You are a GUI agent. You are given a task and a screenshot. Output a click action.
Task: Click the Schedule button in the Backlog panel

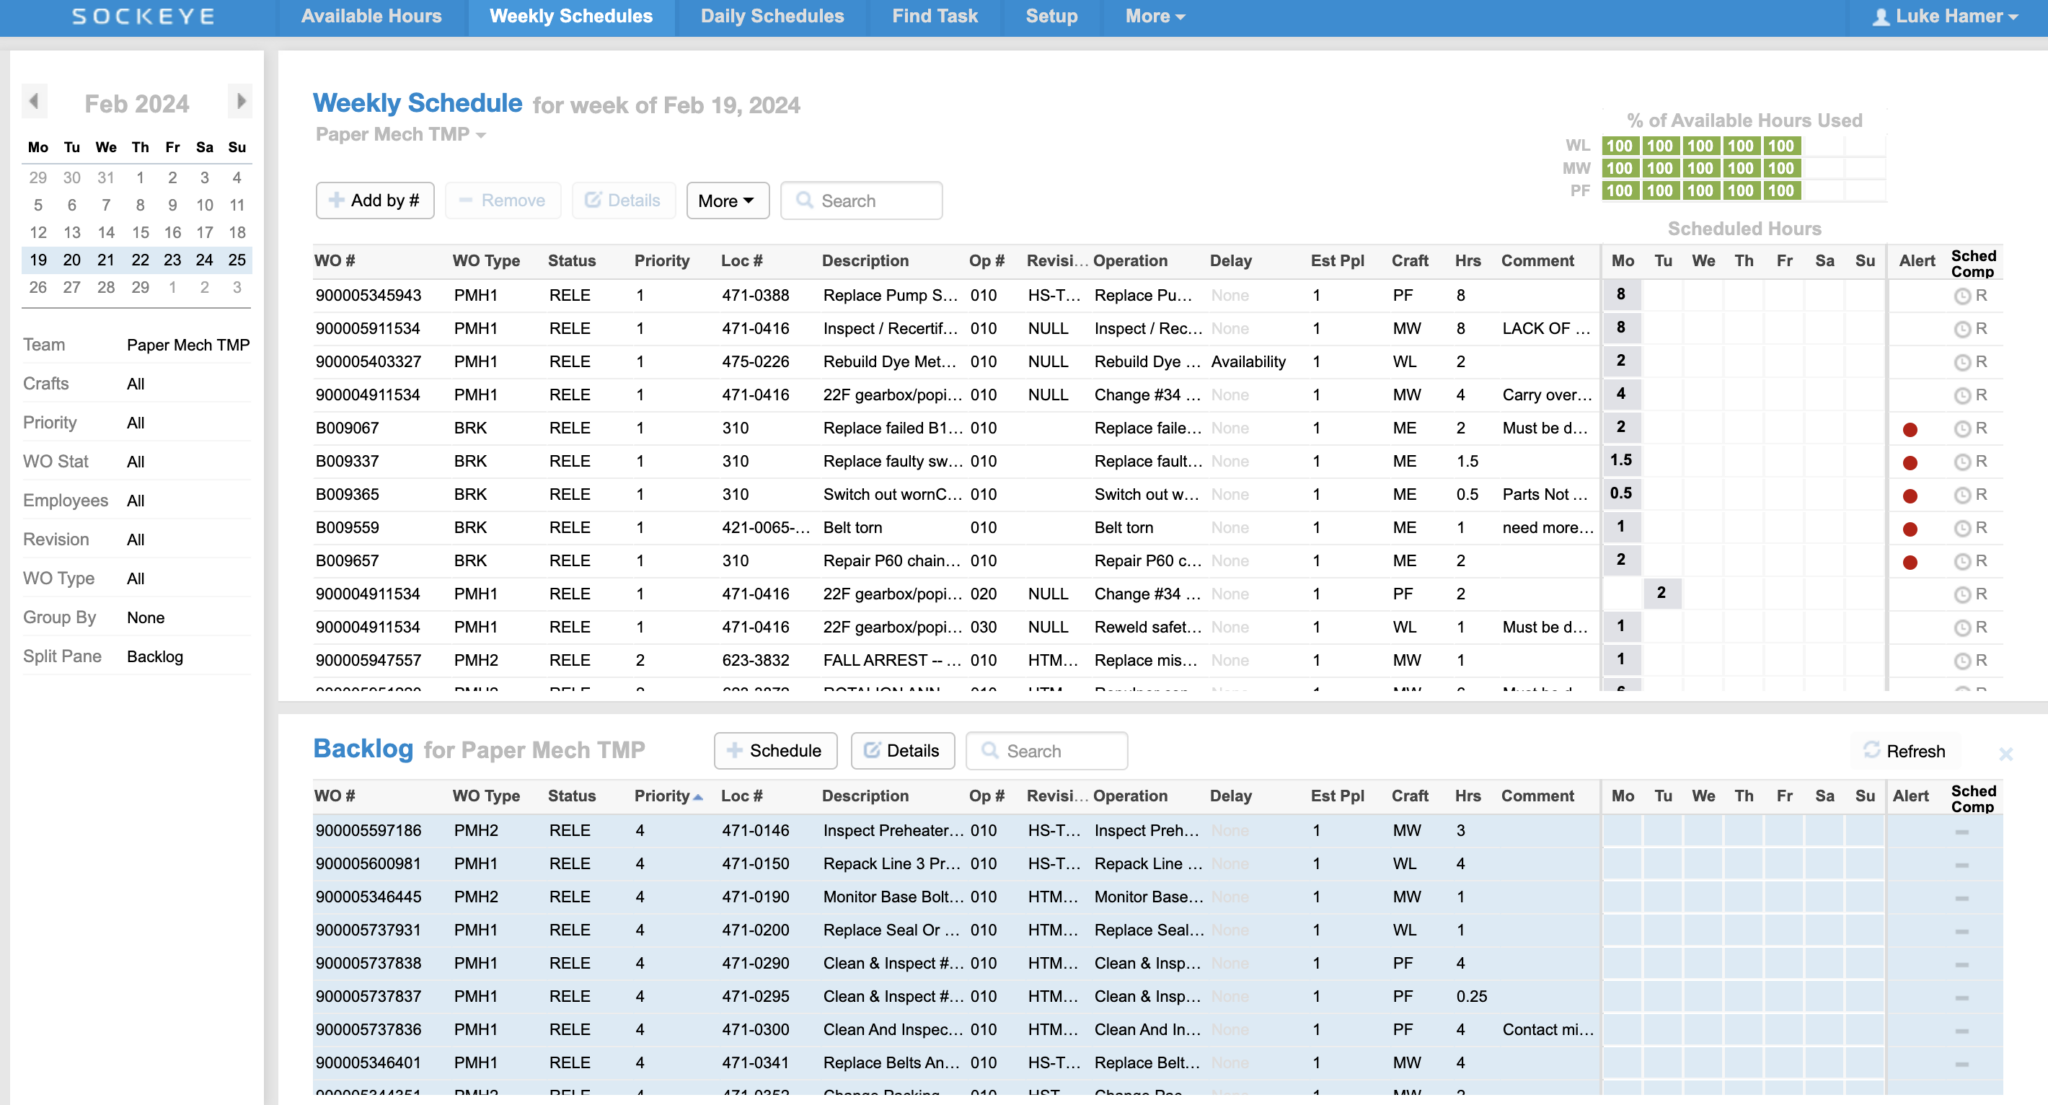coord(775,751)
